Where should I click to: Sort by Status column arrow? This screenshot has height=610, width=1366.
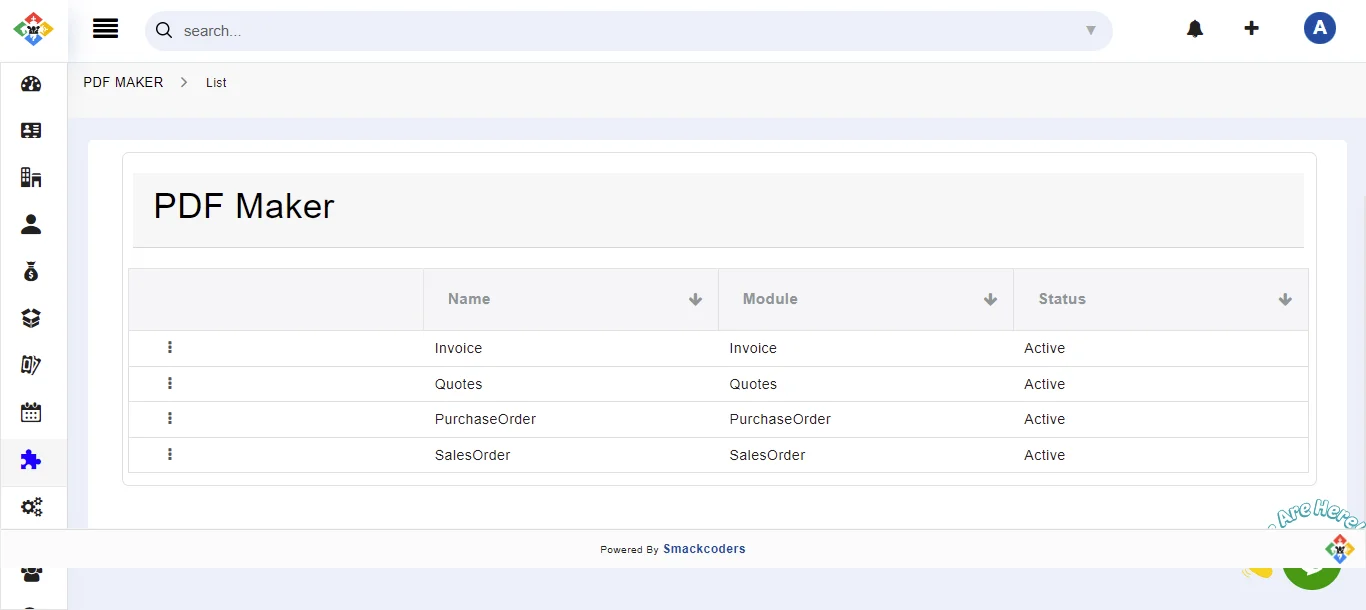[x=1285, y=300]
